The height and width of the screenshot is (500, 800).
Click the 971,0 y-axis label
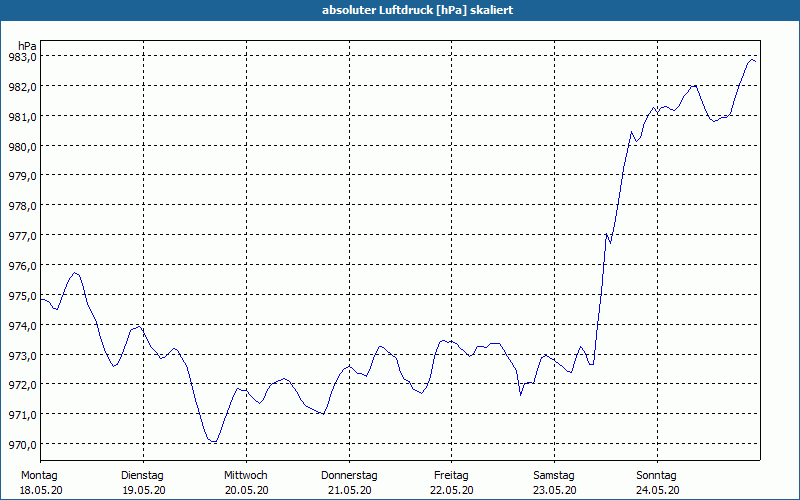click(22, 415)
